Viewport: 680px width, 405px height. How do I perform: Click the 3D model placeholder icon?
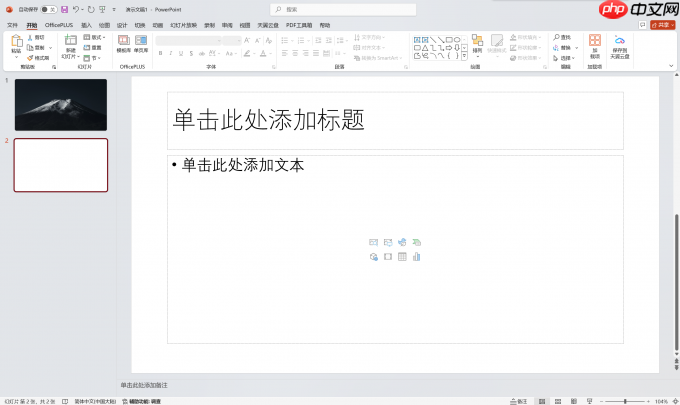click(373, 257)
